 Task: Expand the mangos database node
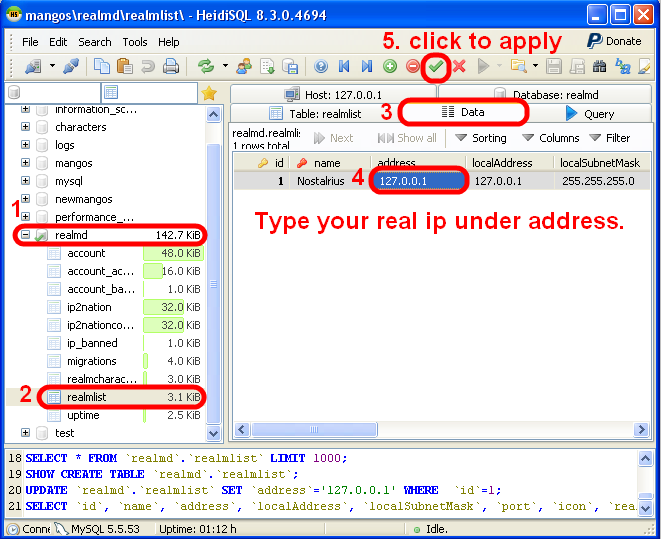pos(26,163)
